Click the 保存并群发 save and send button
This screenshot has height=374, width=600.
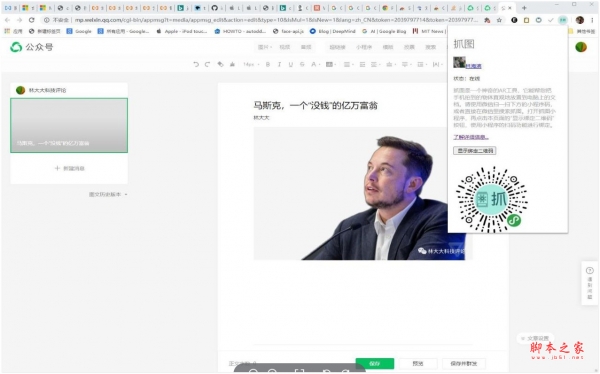[463, 363]
